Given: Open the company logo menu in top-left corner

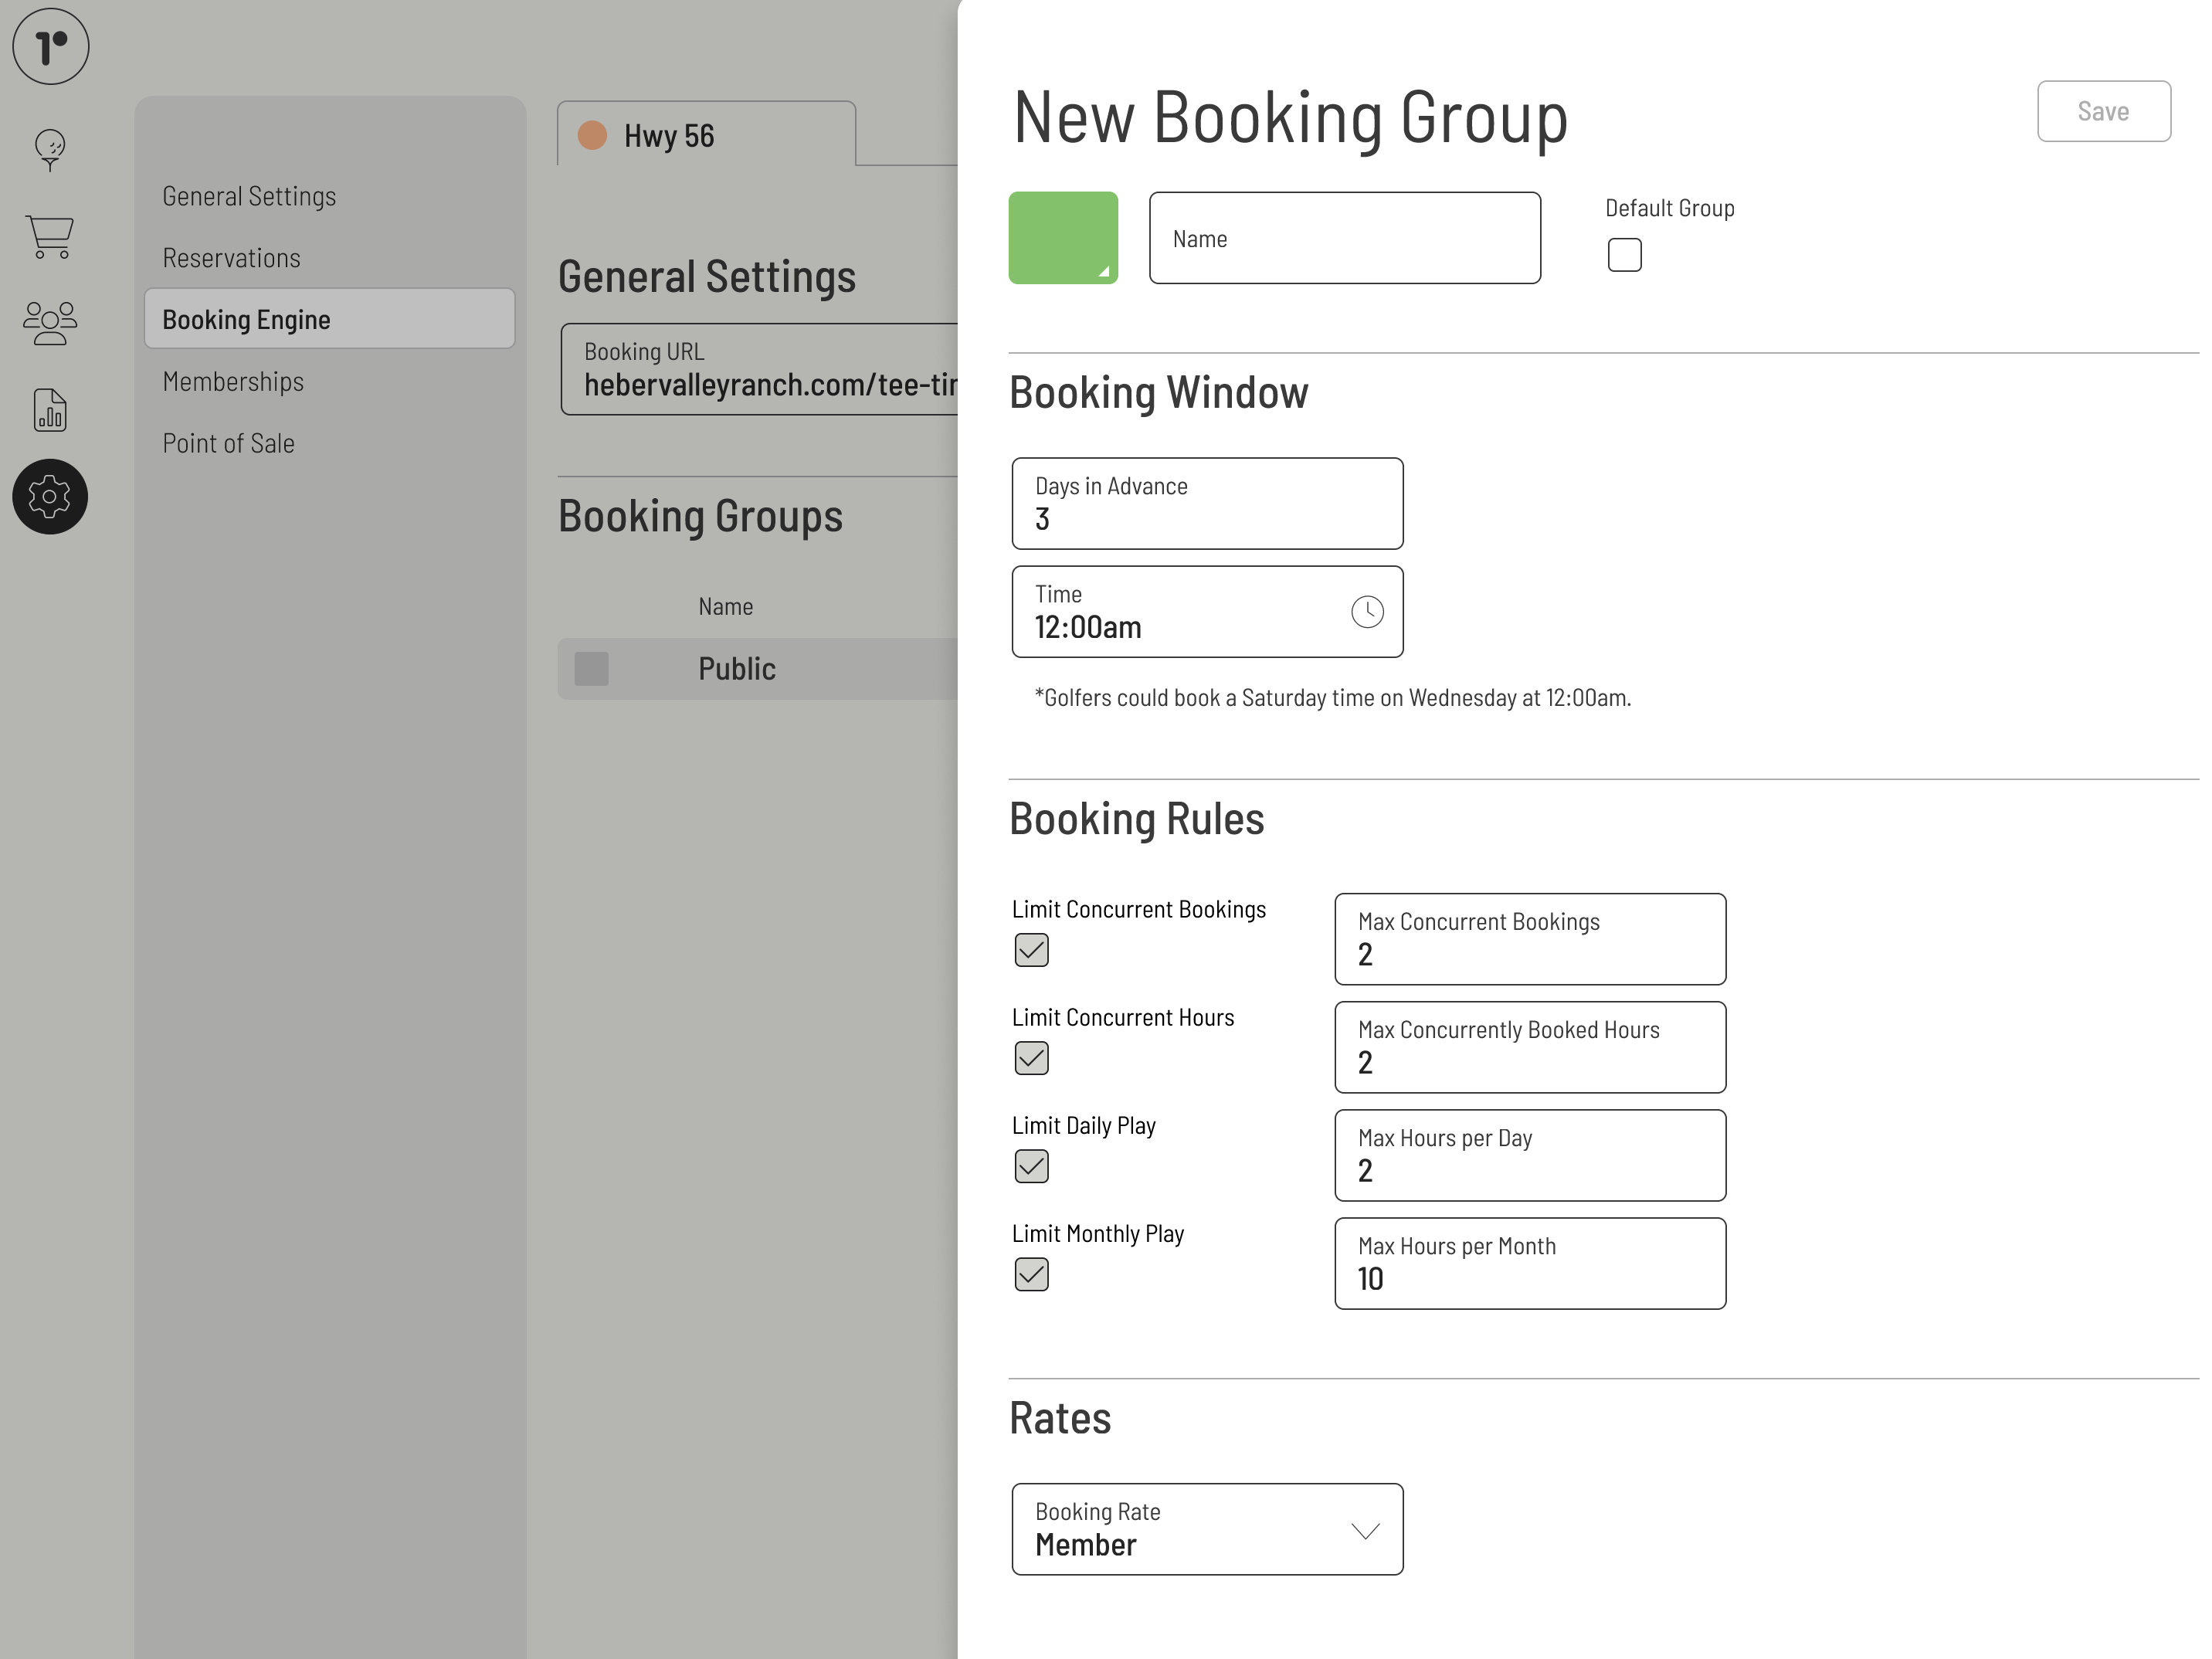Looking at the screenshot, I should pos(50,46).
